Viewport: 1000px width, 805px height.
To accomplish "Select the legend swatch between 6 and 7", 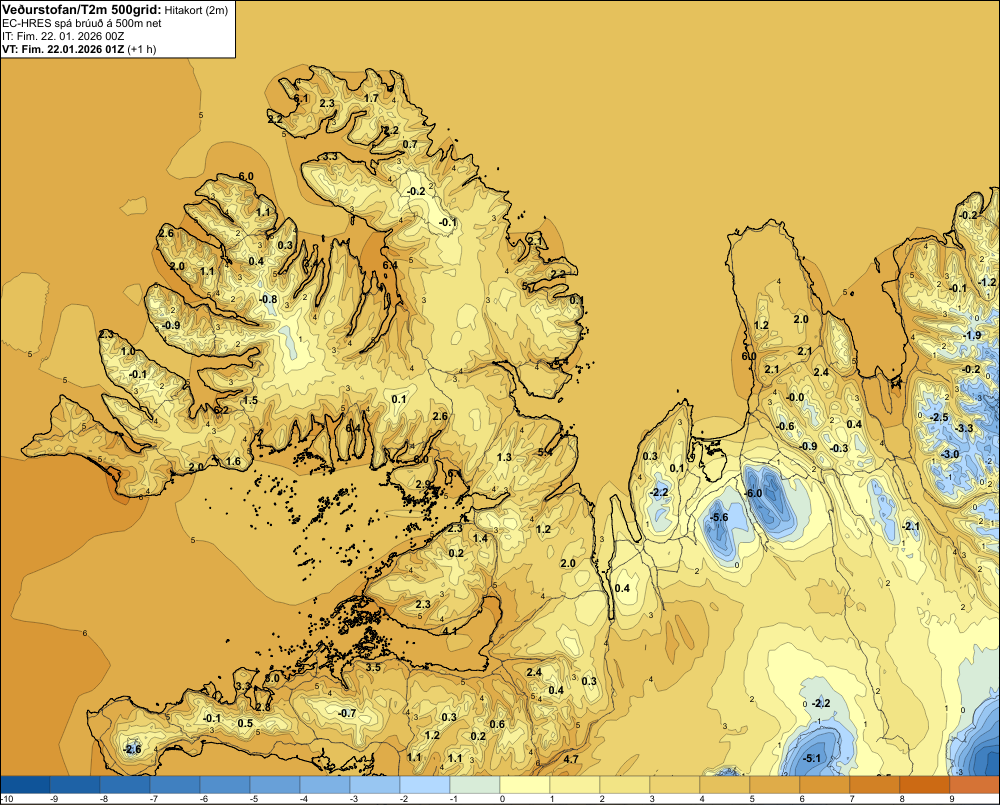I will point(825,785).
